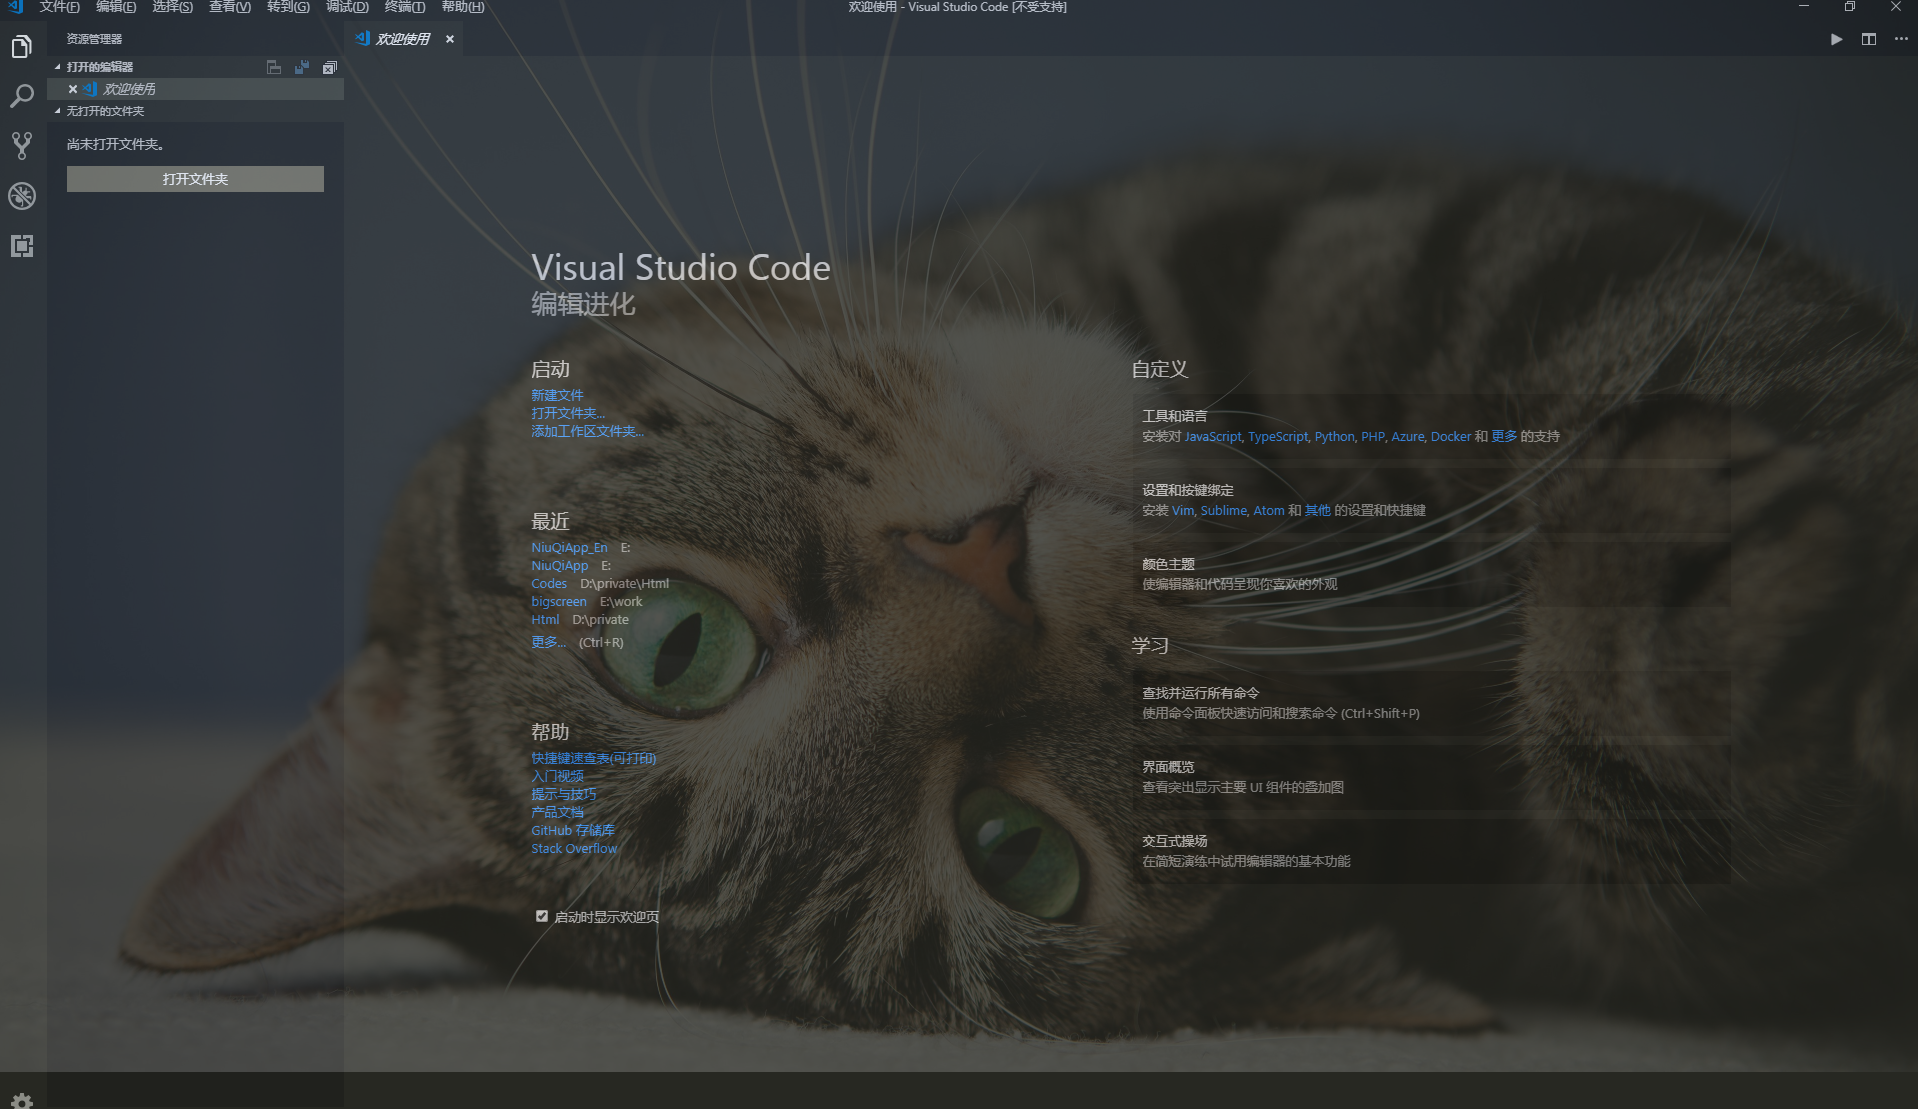Click the 交互式操场 learning card

tap(1432, 851)
